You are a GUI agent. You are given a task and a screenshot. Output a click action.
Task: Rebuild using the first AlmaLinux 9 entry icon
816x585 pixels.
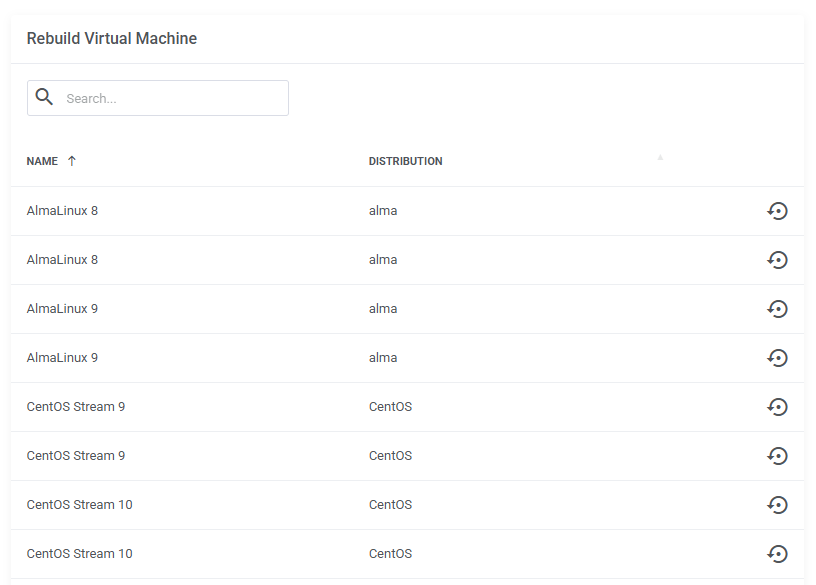(777, 309)
